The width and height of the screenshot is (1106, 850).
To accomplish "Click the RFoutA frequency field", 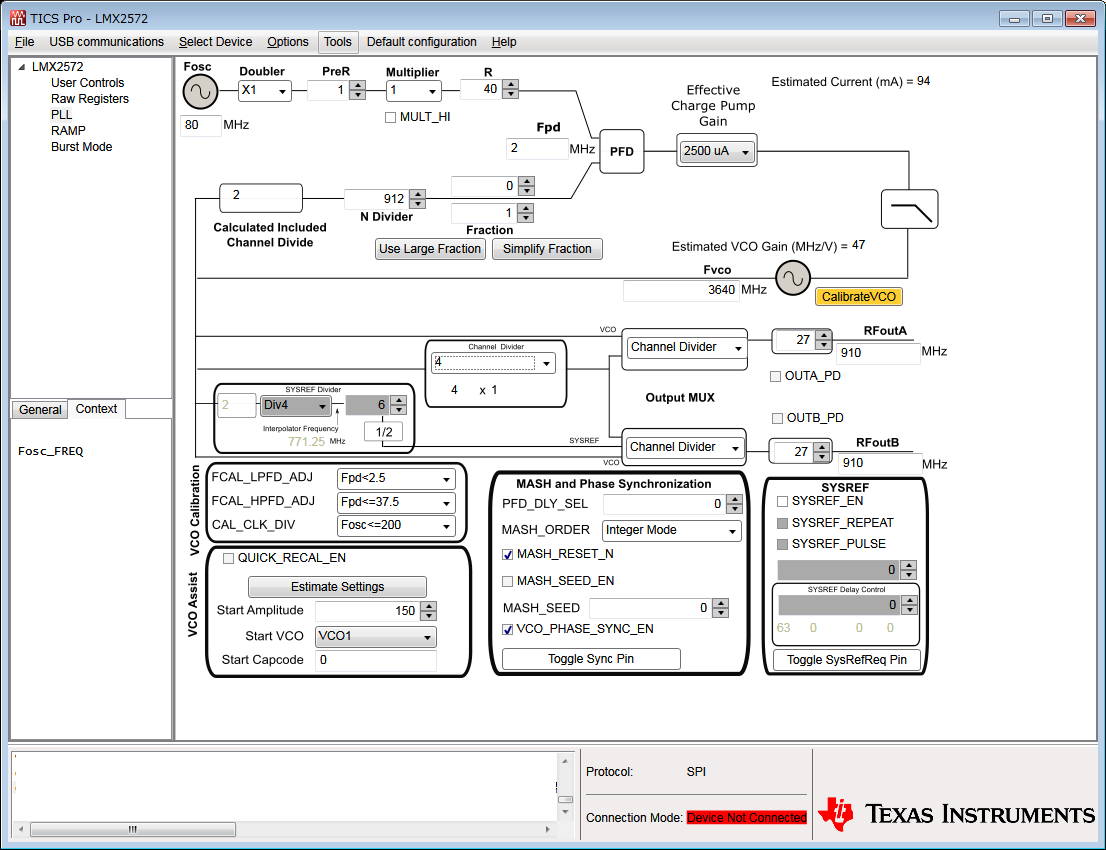I will [878, 353].
